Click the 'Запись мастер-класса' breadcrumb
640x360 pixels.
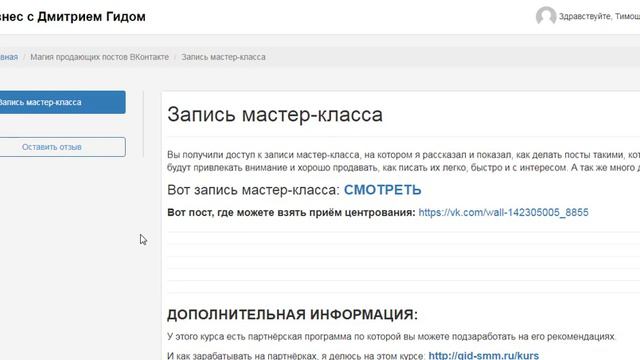(223, 57)
